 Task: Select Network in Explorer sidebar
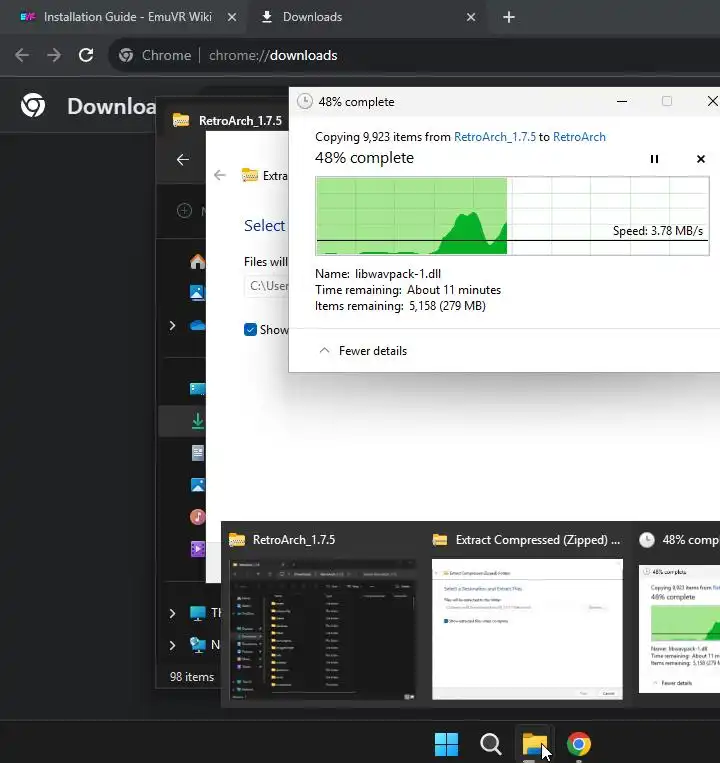[205, 645]
